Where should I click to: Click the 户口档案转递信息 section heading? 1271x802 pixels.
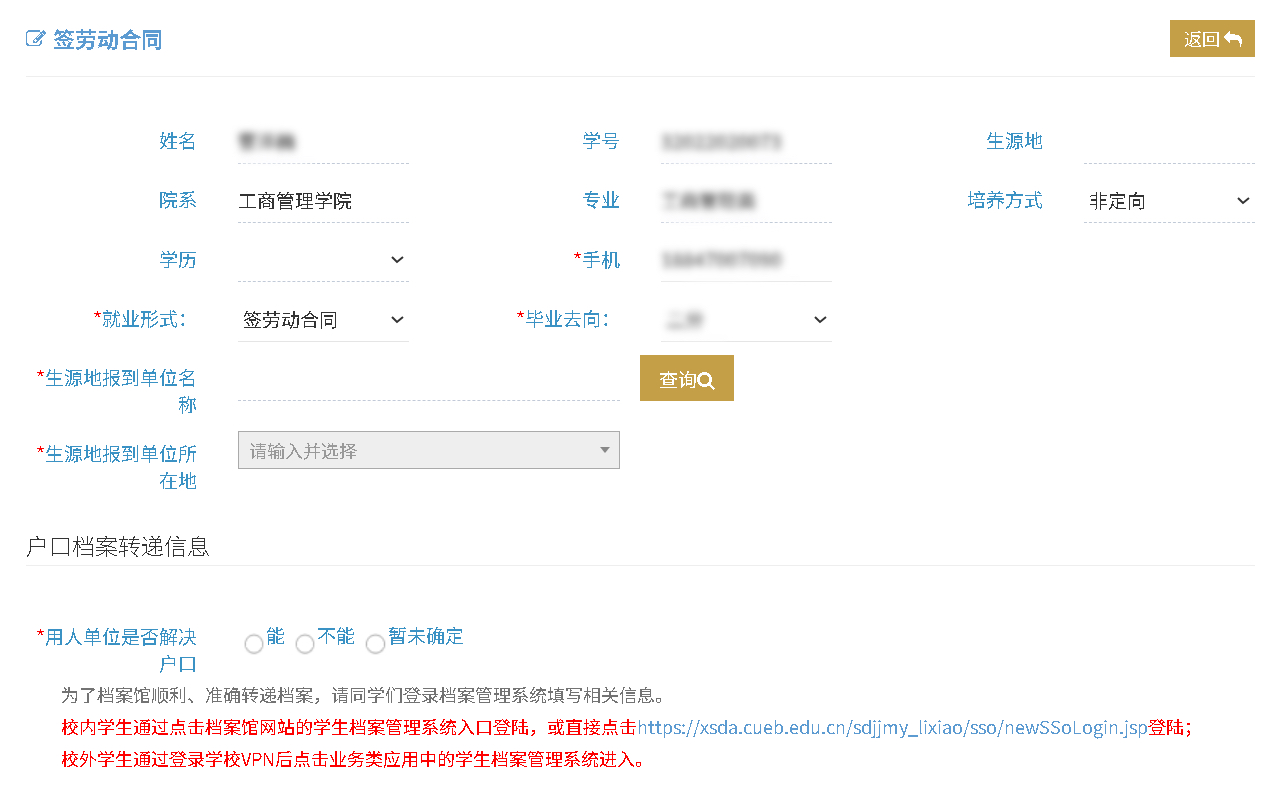(118, 546)
